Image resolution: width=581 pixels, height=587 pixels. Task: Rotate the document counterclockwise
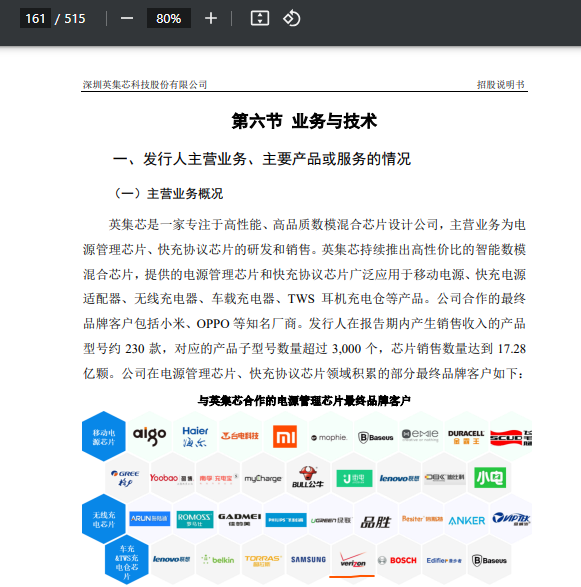tap(292, 18)
